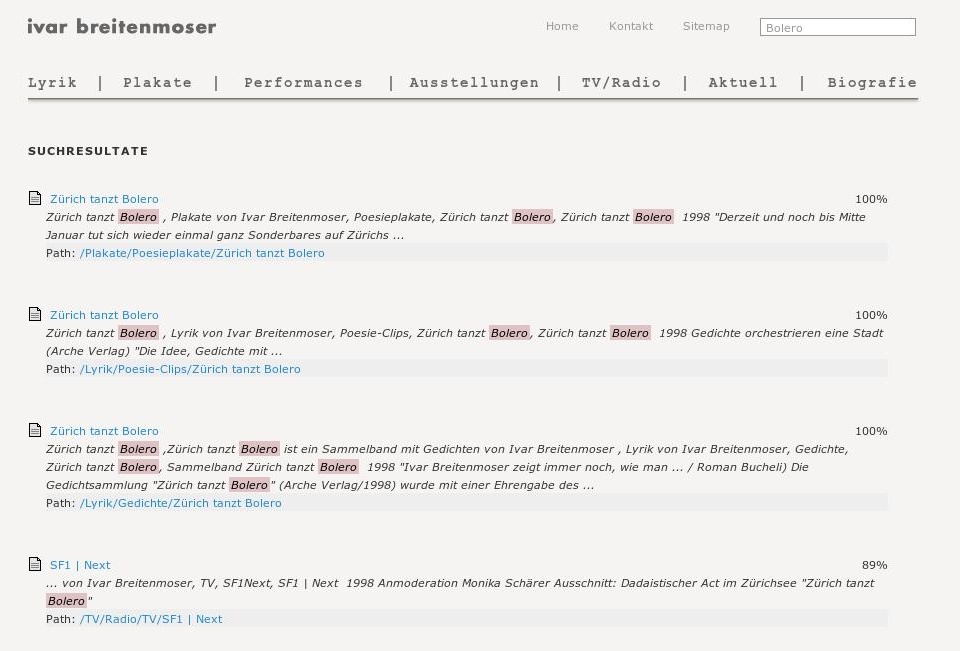The image size is (960, 651).
Task: Follow the /TV/Radio/TV/SF1 | Next path link
Action: pyautogui.click(x=151, y=619)
